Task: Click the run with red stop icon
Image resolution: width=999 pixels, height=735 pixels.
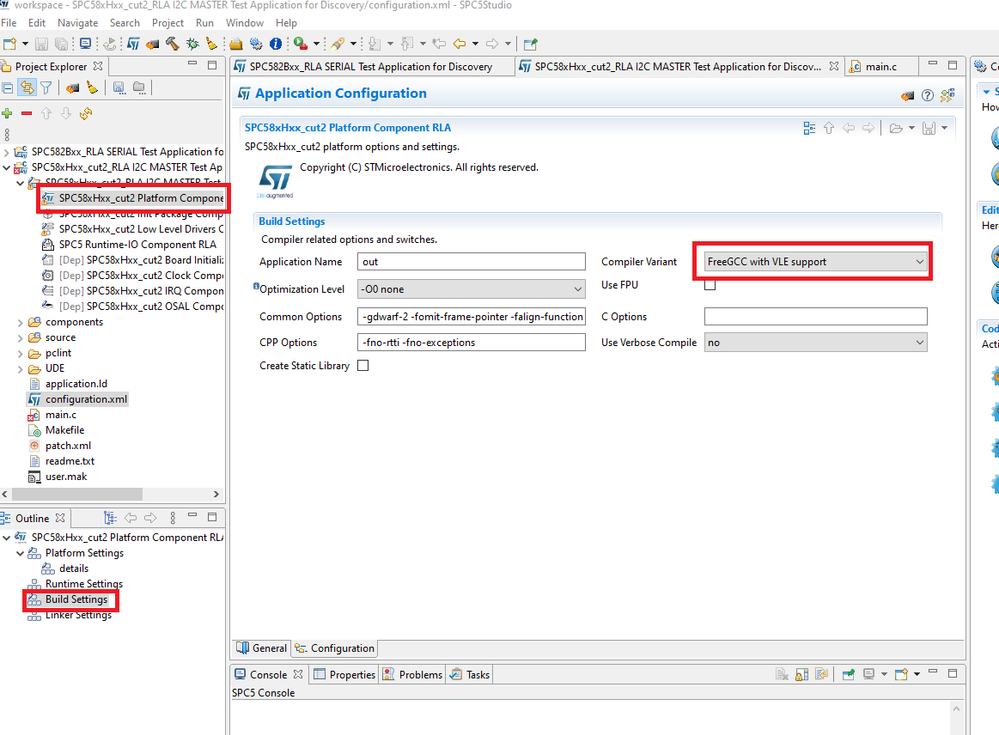Action: [x=300, y=44]
